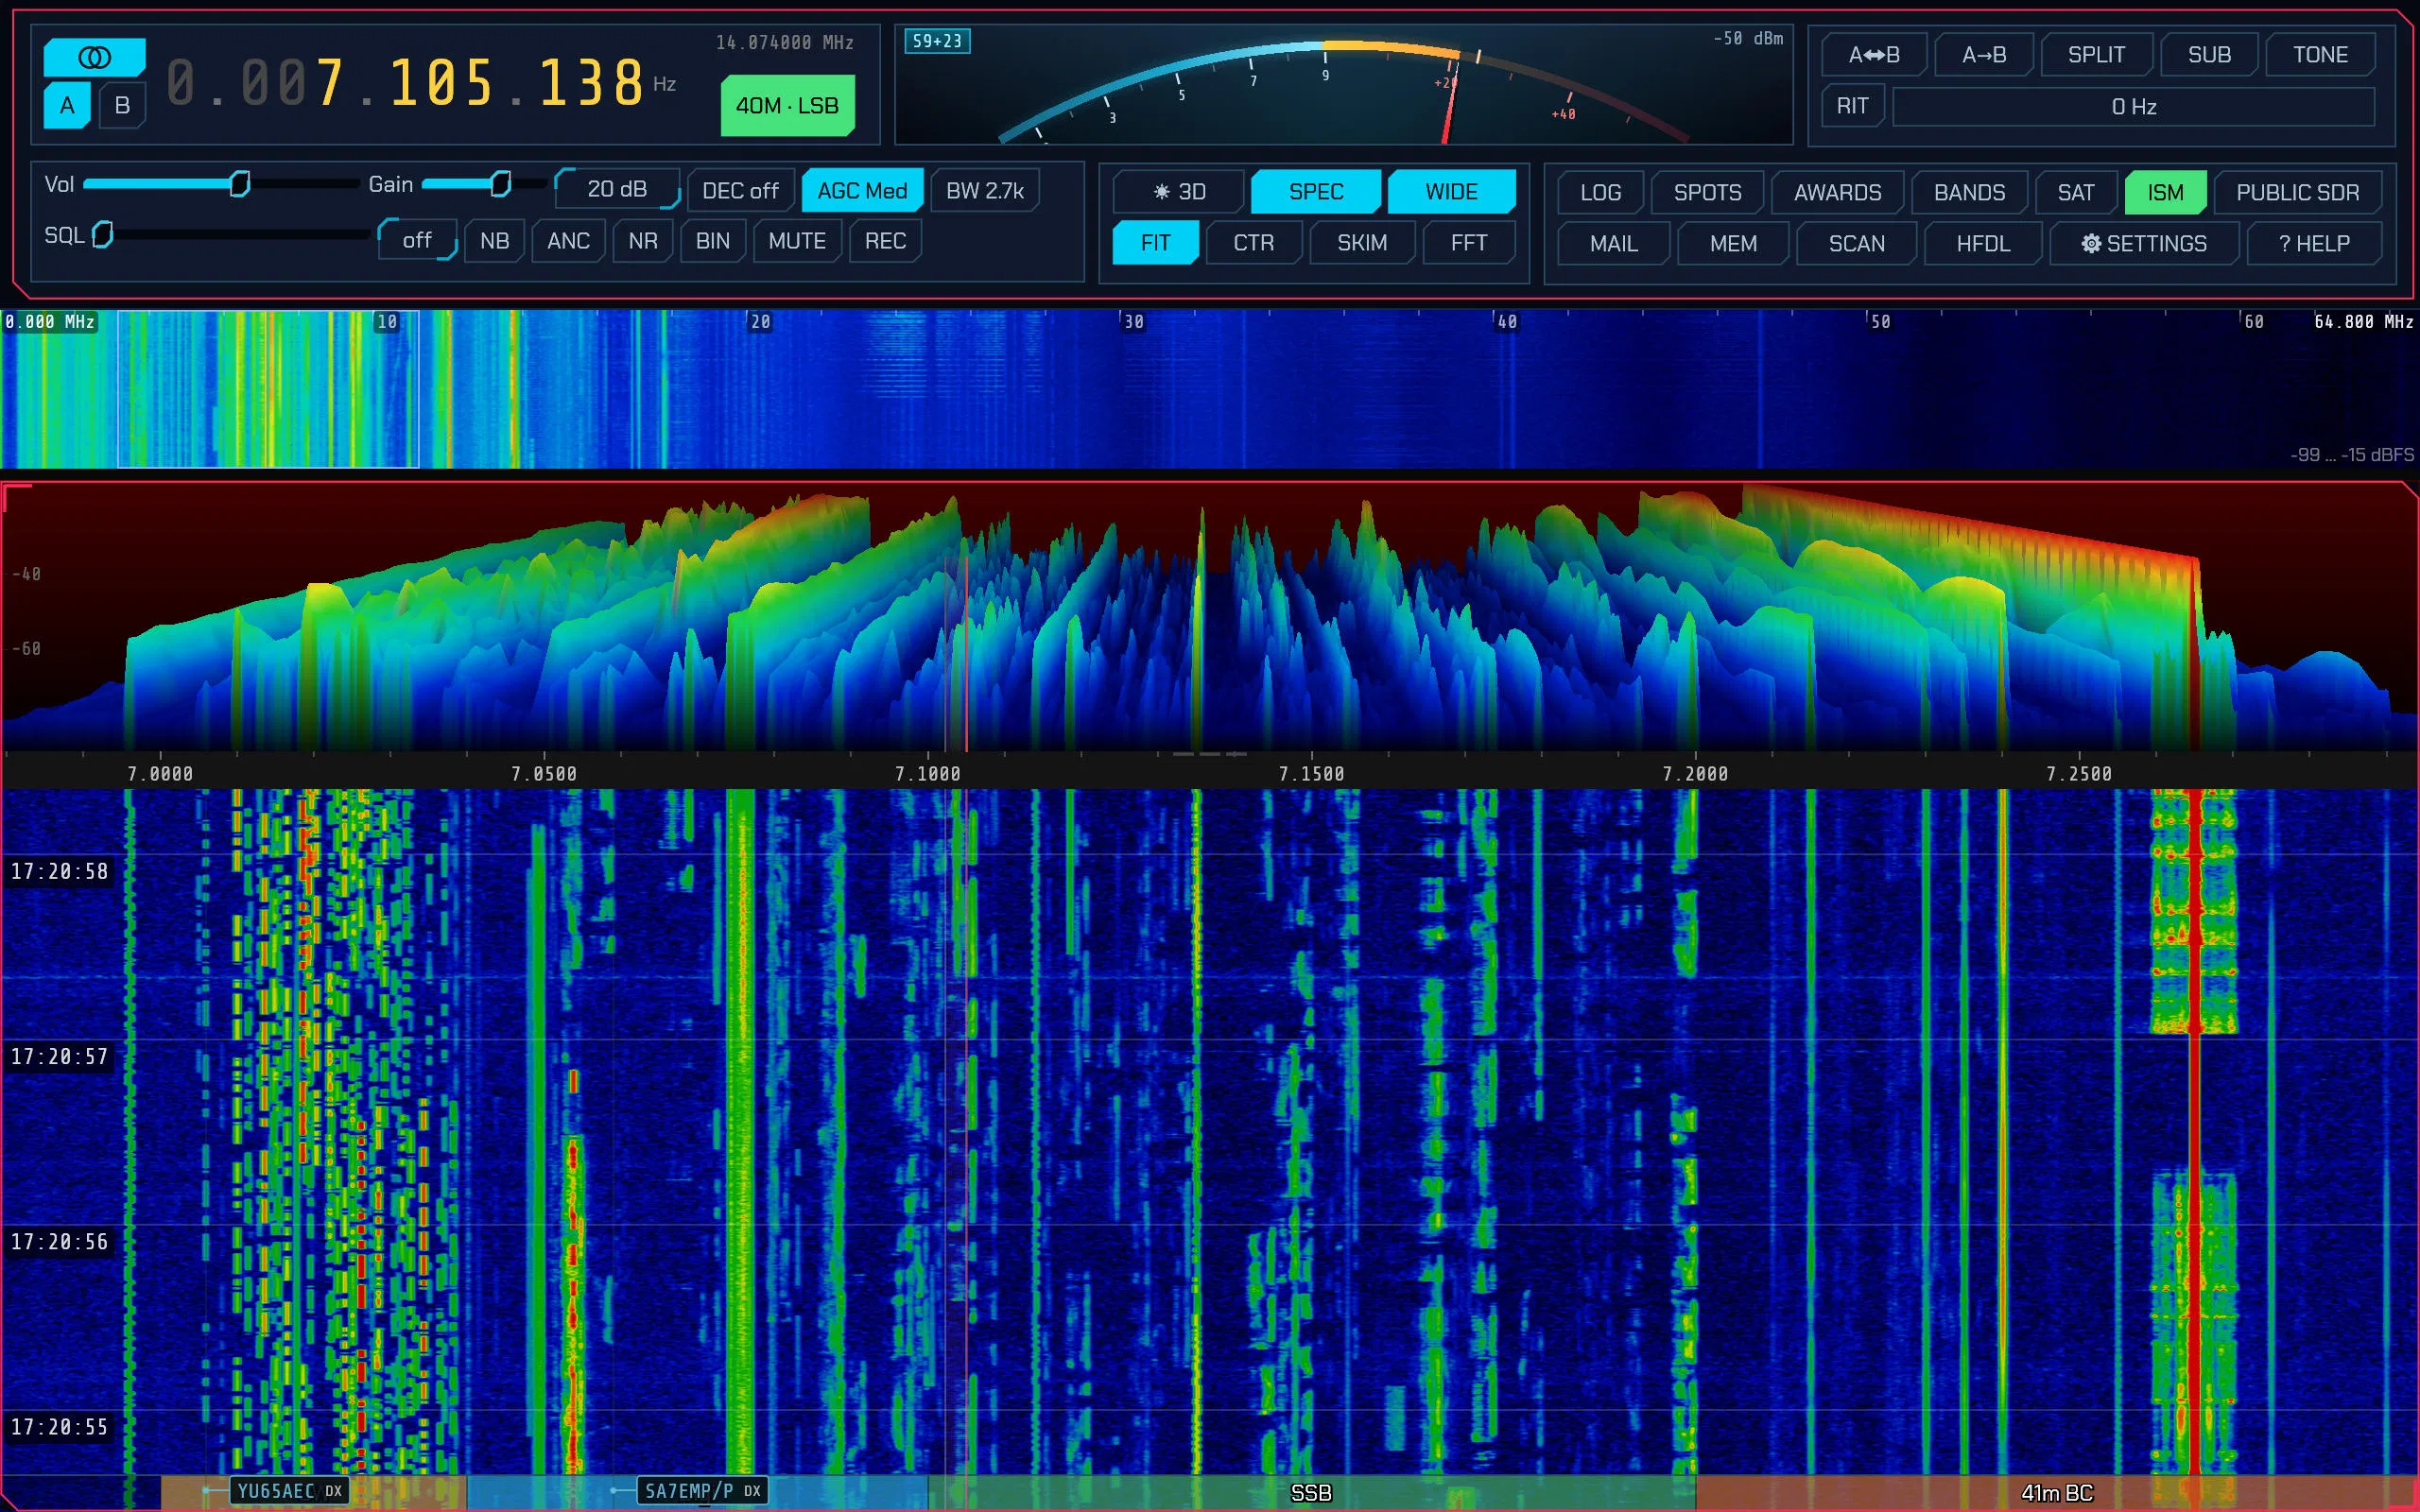
Task: Toggle RIT offset
Action: click(1852, 106)
